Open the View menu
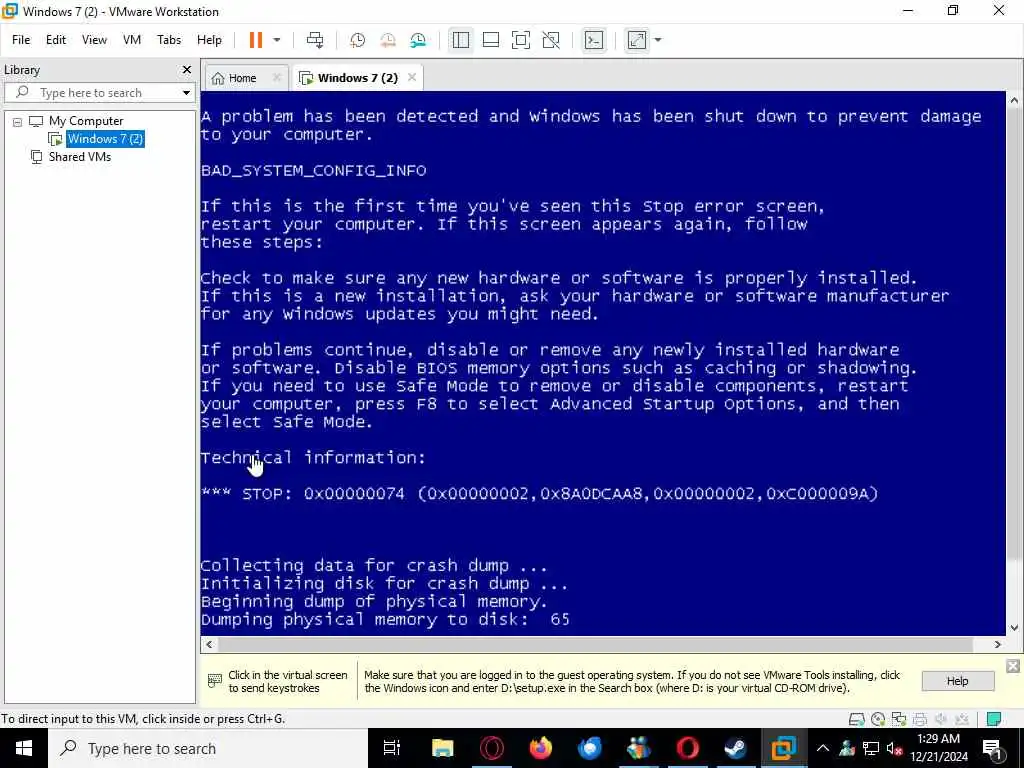 coord(94,40)
